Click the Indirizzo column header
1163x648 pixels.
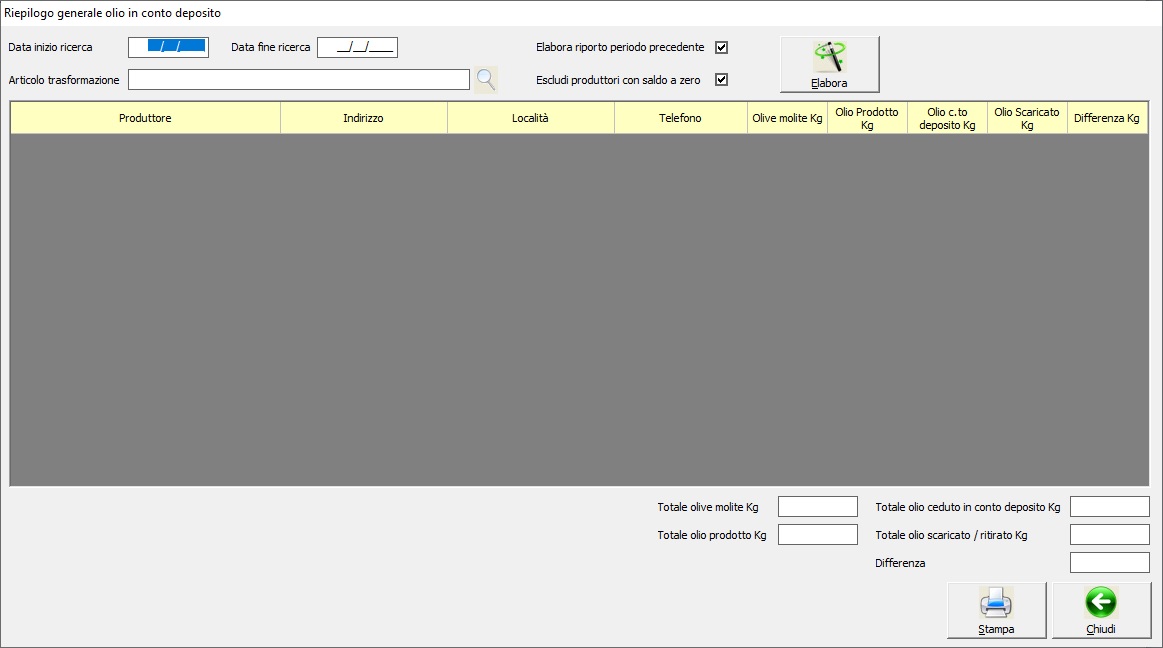click(x=363, y=118)
